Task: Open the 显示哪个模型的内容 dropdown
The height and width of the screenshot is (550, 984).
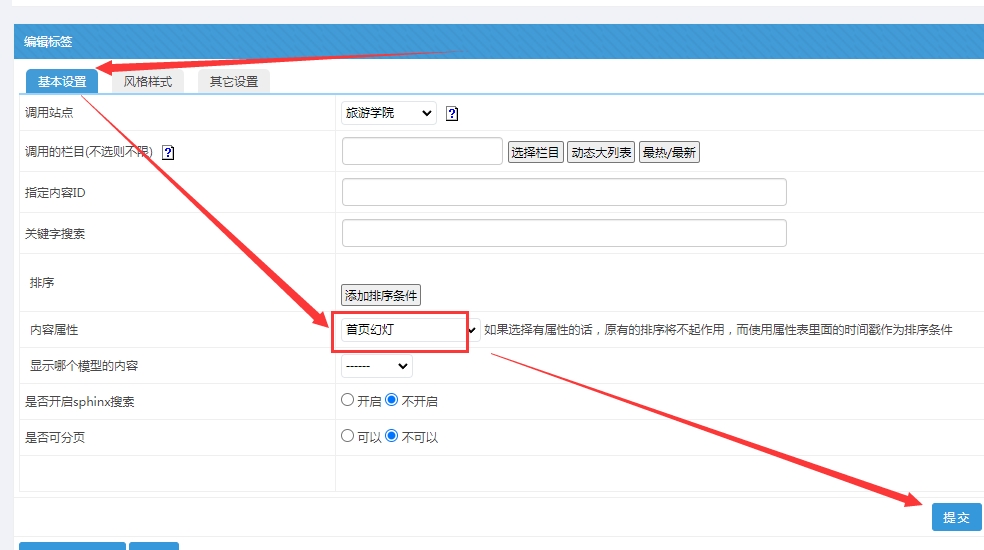Action: pyautogui.click(x=376, y=366)
